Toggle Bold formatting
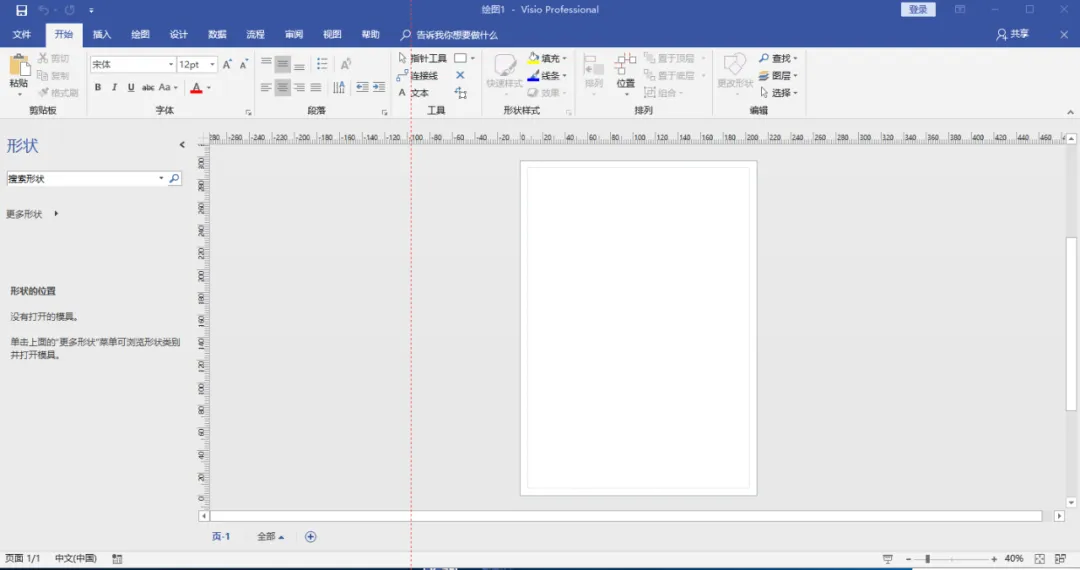The height and width of the screenshot is (570, 1080). 98,87
